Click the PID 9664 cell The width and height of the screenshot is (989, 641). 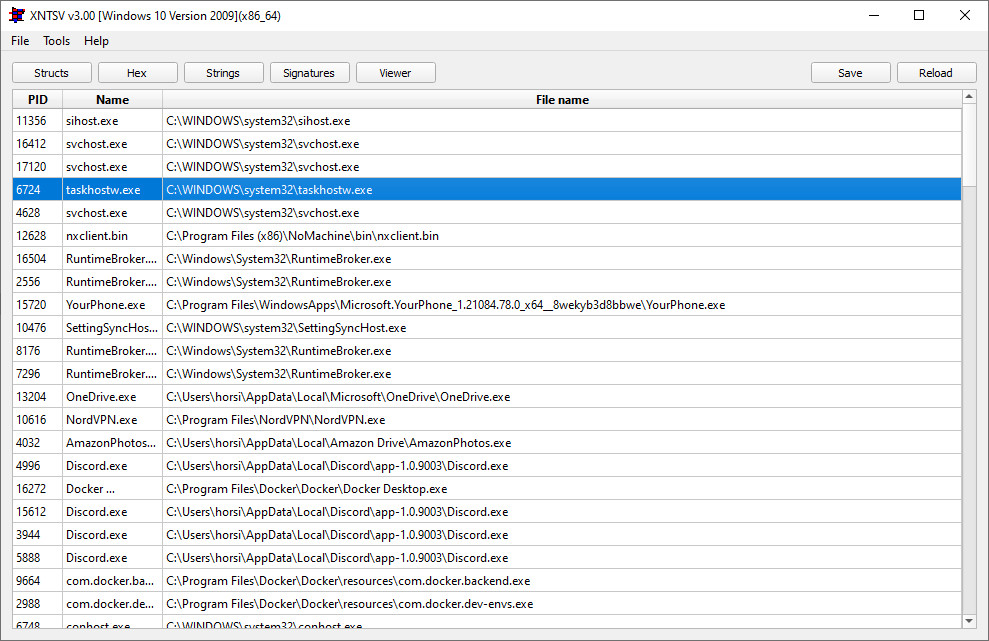coord(38,581)
